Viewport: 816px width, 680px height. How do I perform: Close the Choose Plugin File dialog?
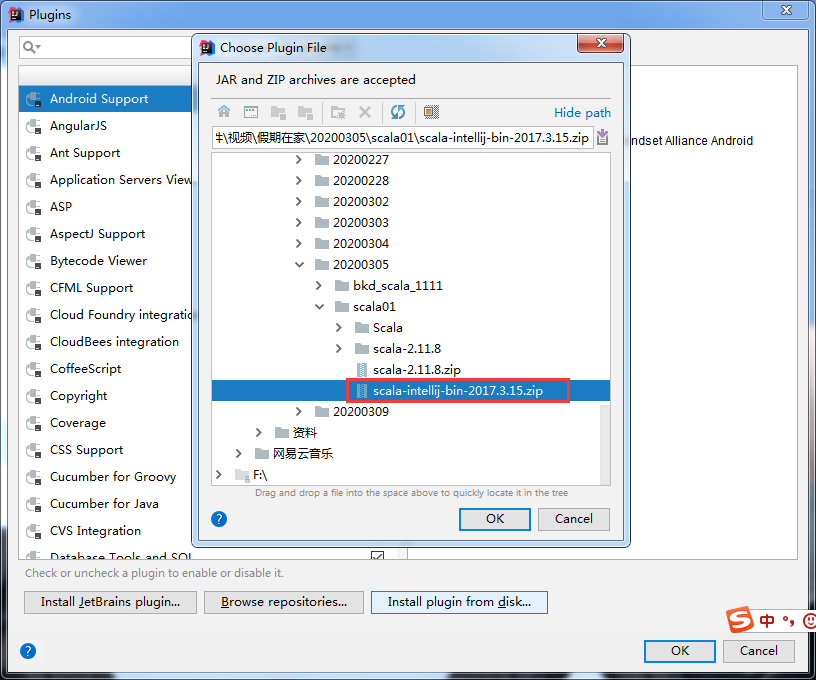(x=601, y=43)
